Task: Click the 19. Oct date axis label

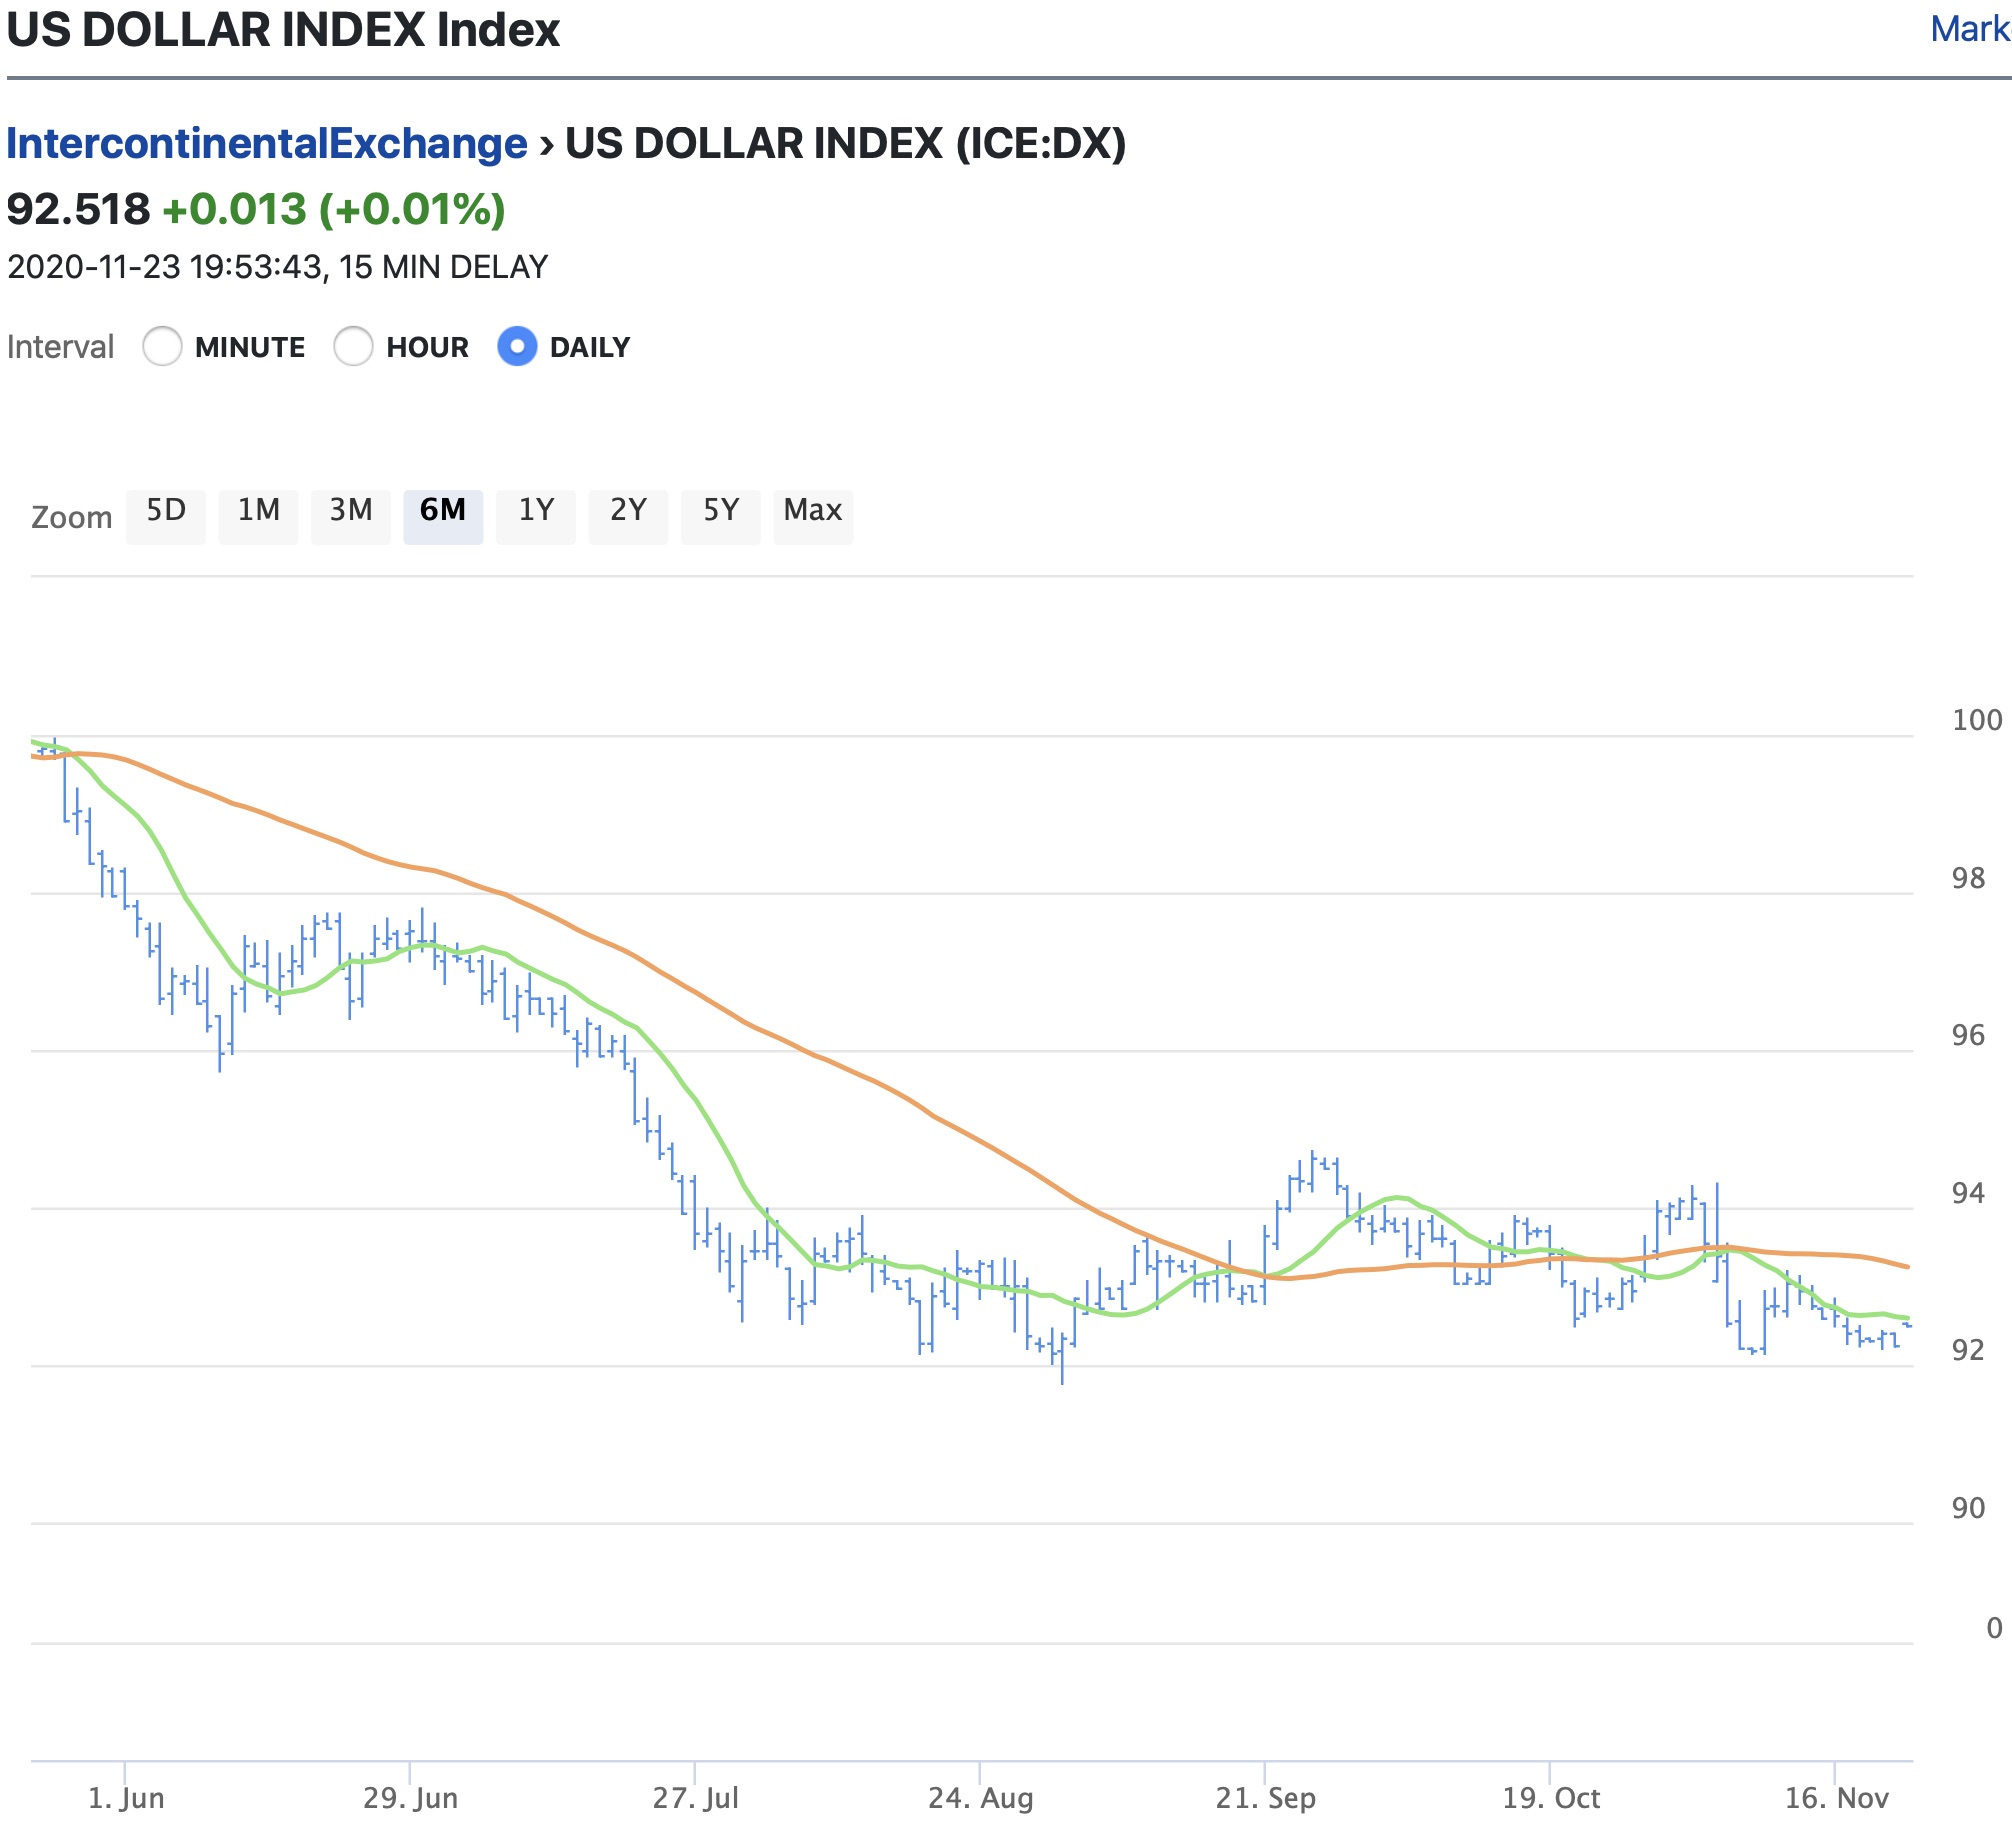Action: 1551,1798
